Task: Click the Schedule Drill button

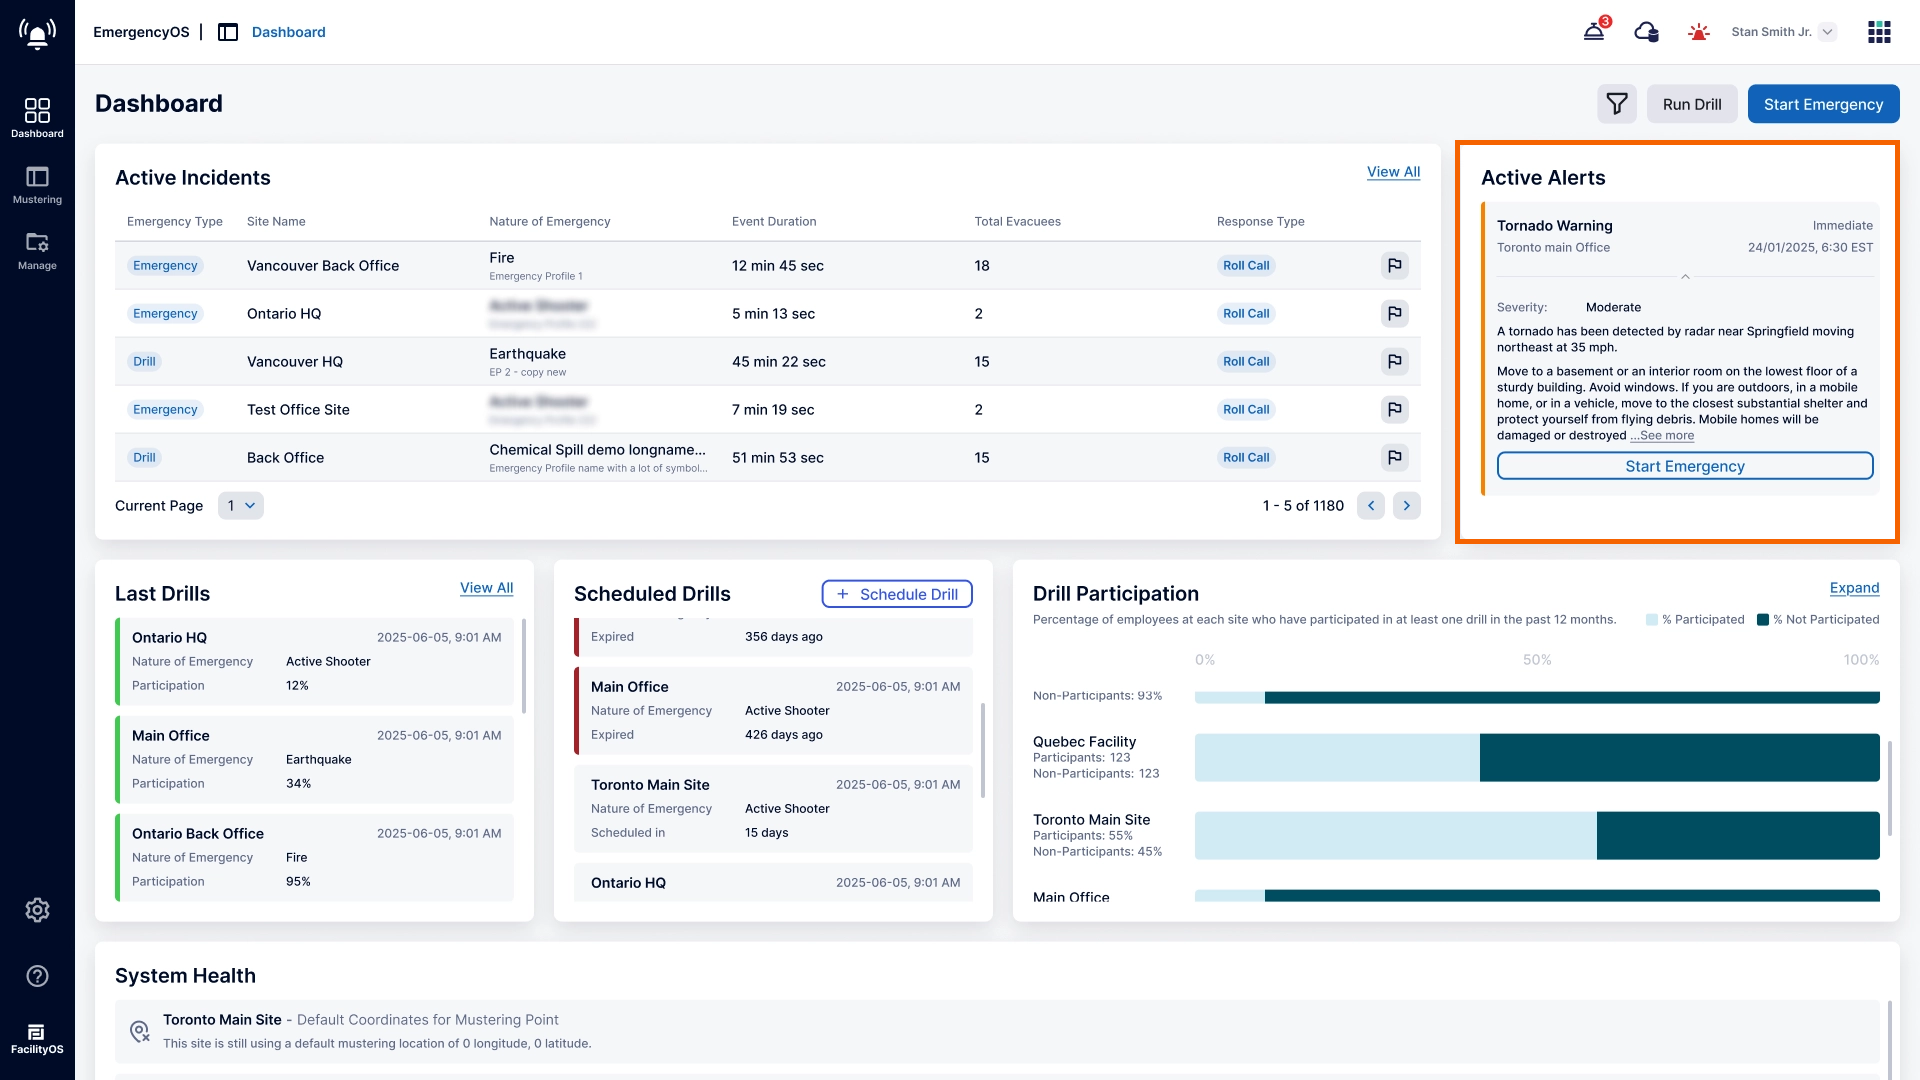Action: (x=897, y=594)
